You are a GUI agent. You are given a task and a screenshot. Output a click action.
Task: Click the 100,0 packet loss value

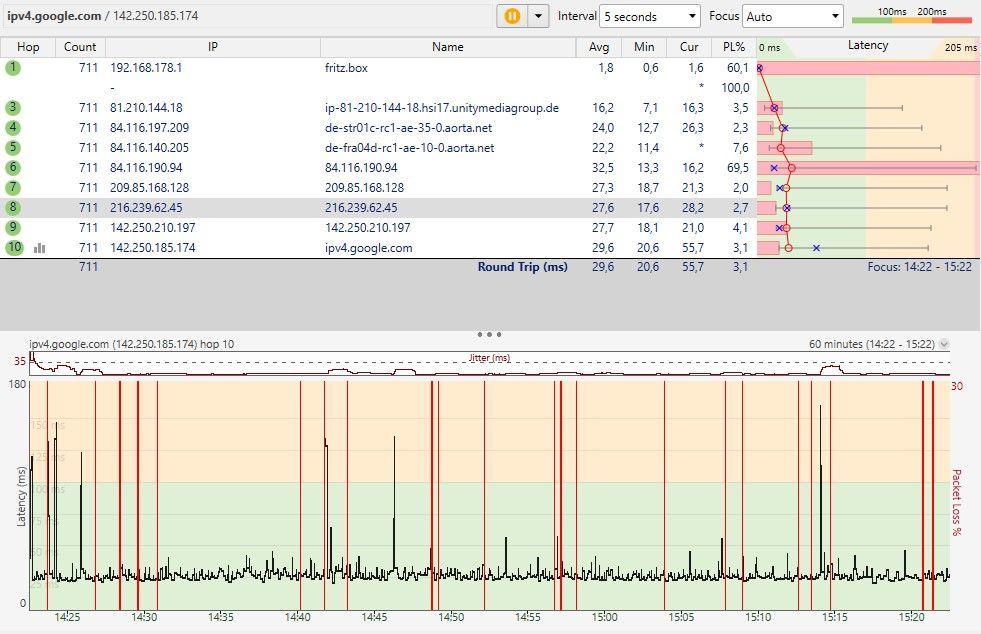735,88
